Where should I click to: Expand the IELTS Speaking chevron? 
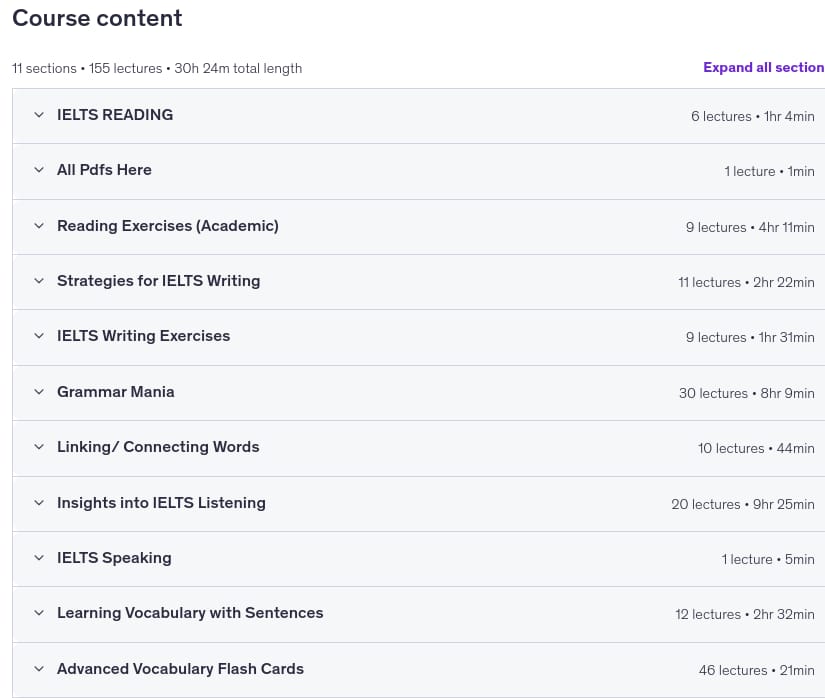click(x=39, y=558)
